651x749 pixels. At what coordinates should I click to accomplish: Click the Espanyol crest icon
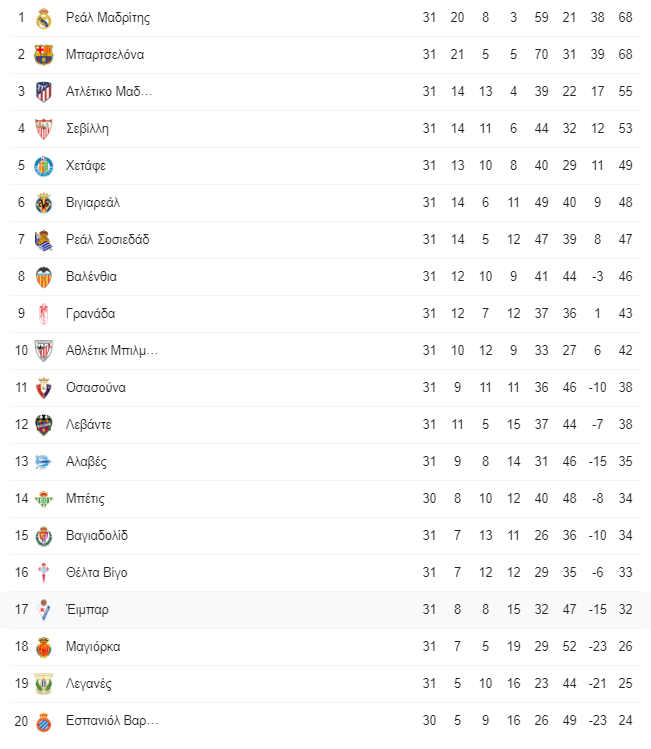pos(43,722)
